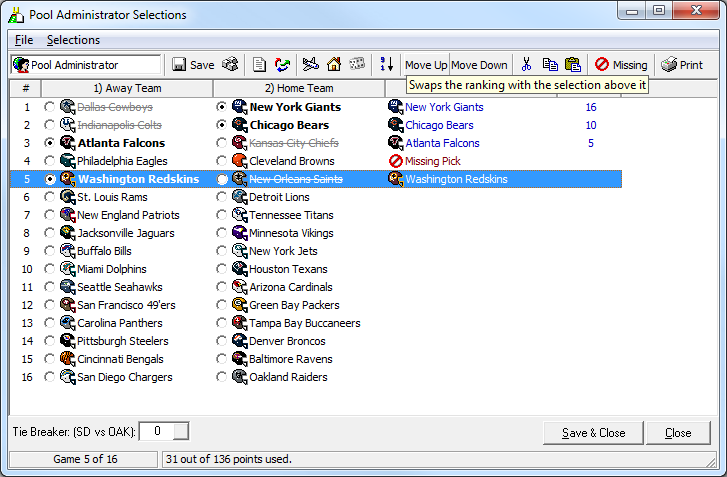This screenshot has width=727, height=477.
Task: Click the Paste clipboard icon
Action: click(x=573, y=64)
